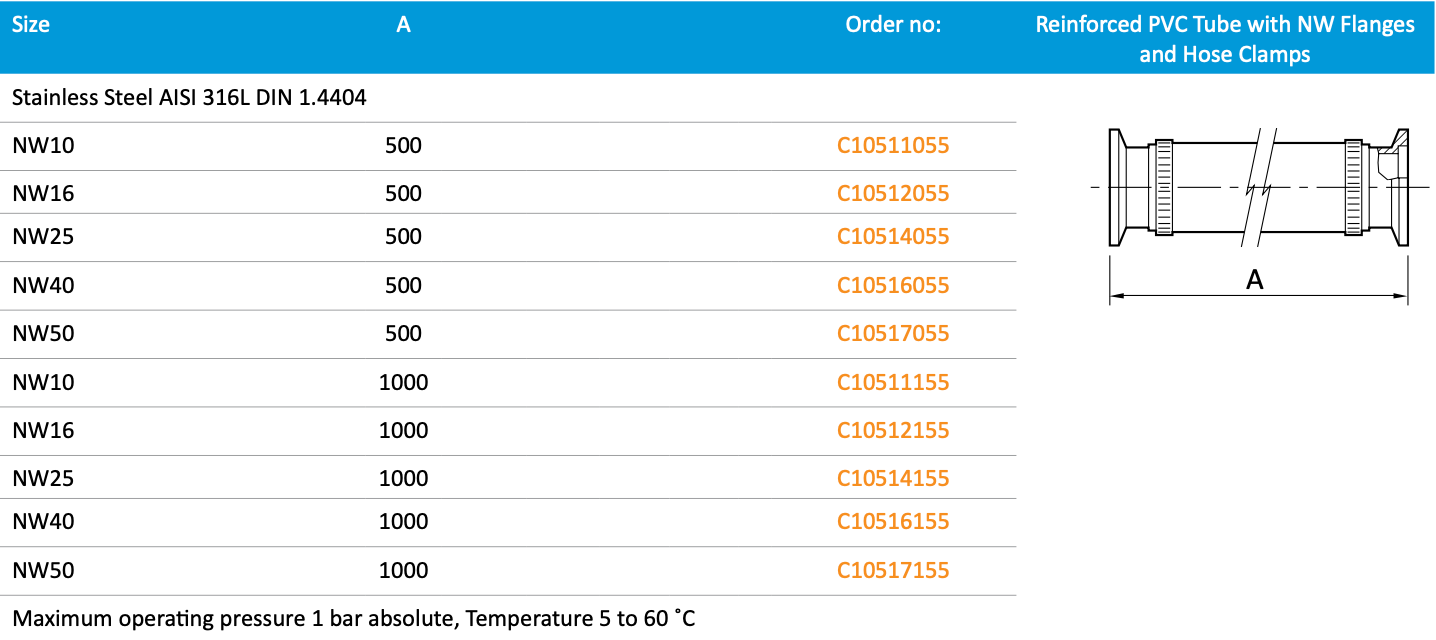Open order number C10511055 link
Viewport: 1436px width, 640px height.
coord(893,146)
